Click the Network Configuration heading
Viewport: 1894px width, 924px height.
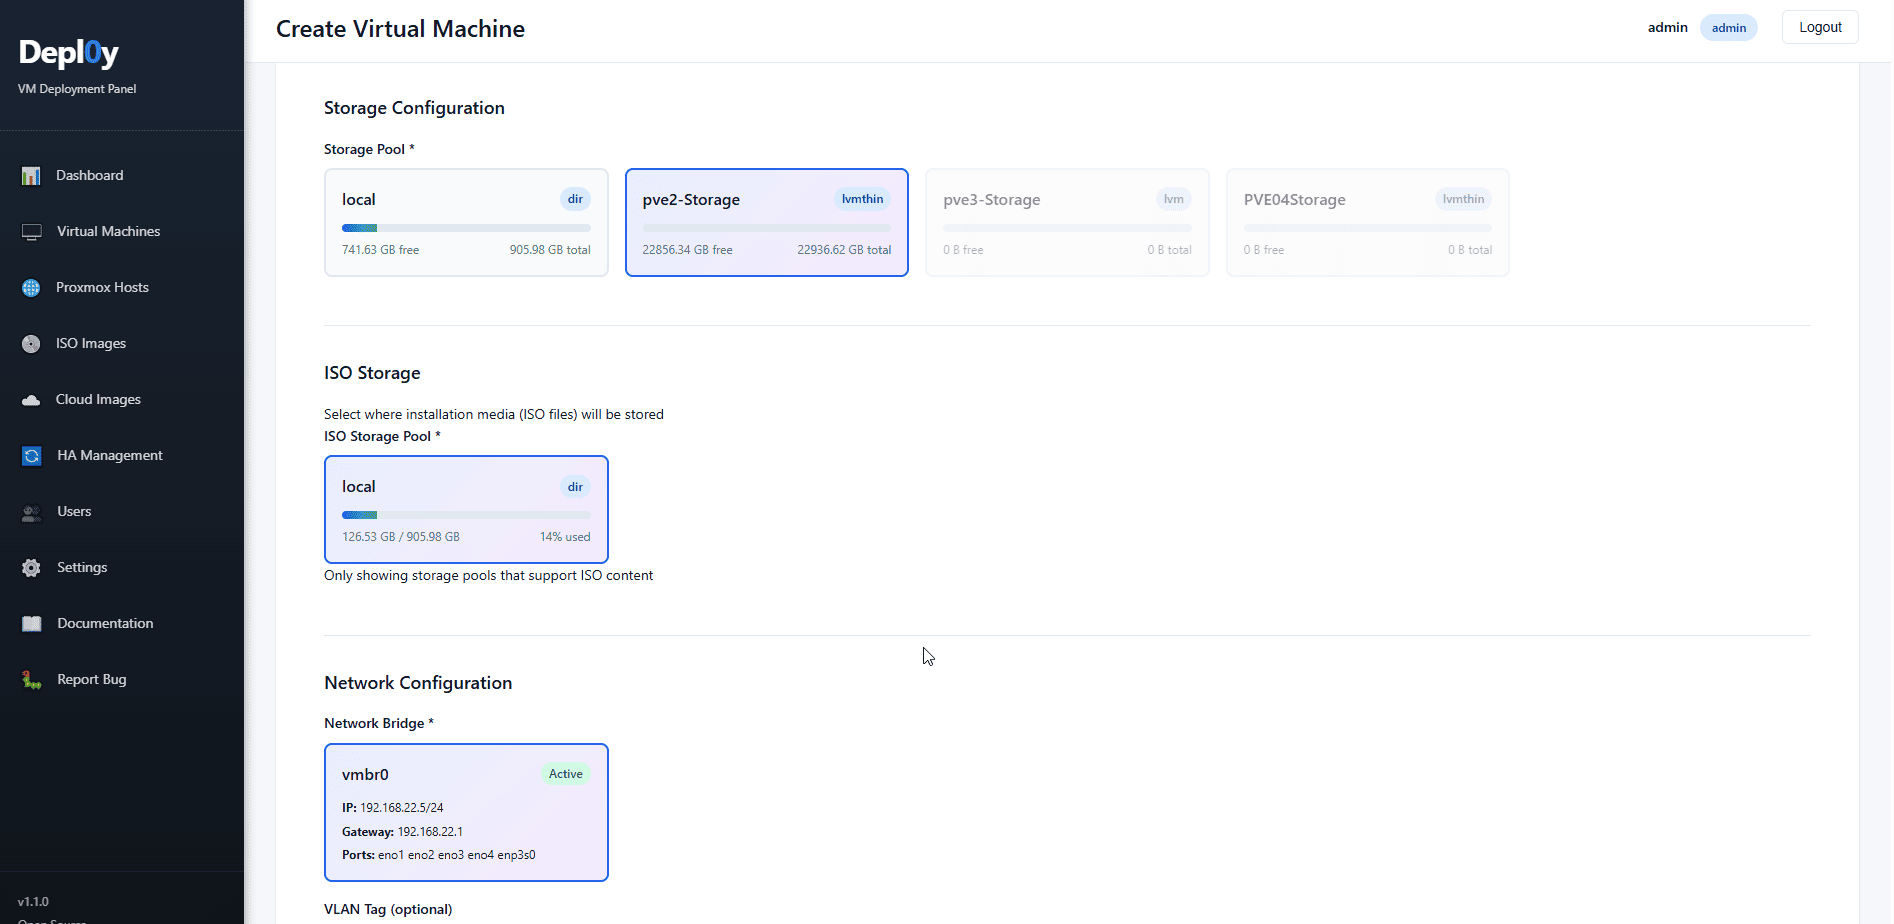point(418,683)
